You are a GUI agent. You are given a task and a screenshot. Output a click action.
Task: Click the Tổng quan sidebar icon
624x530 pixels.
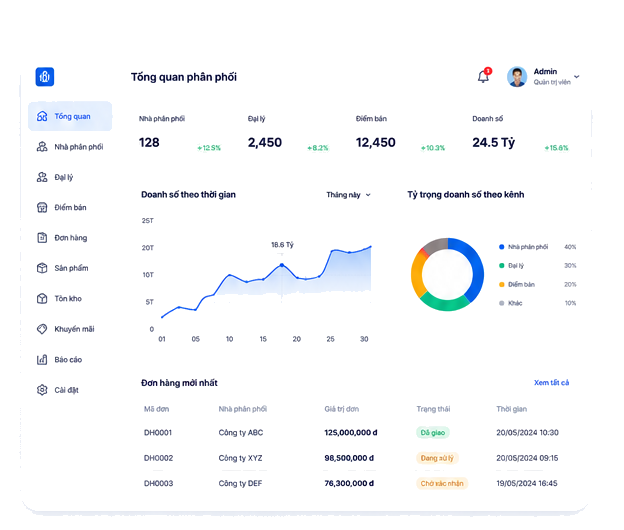(x=42, y=116)
